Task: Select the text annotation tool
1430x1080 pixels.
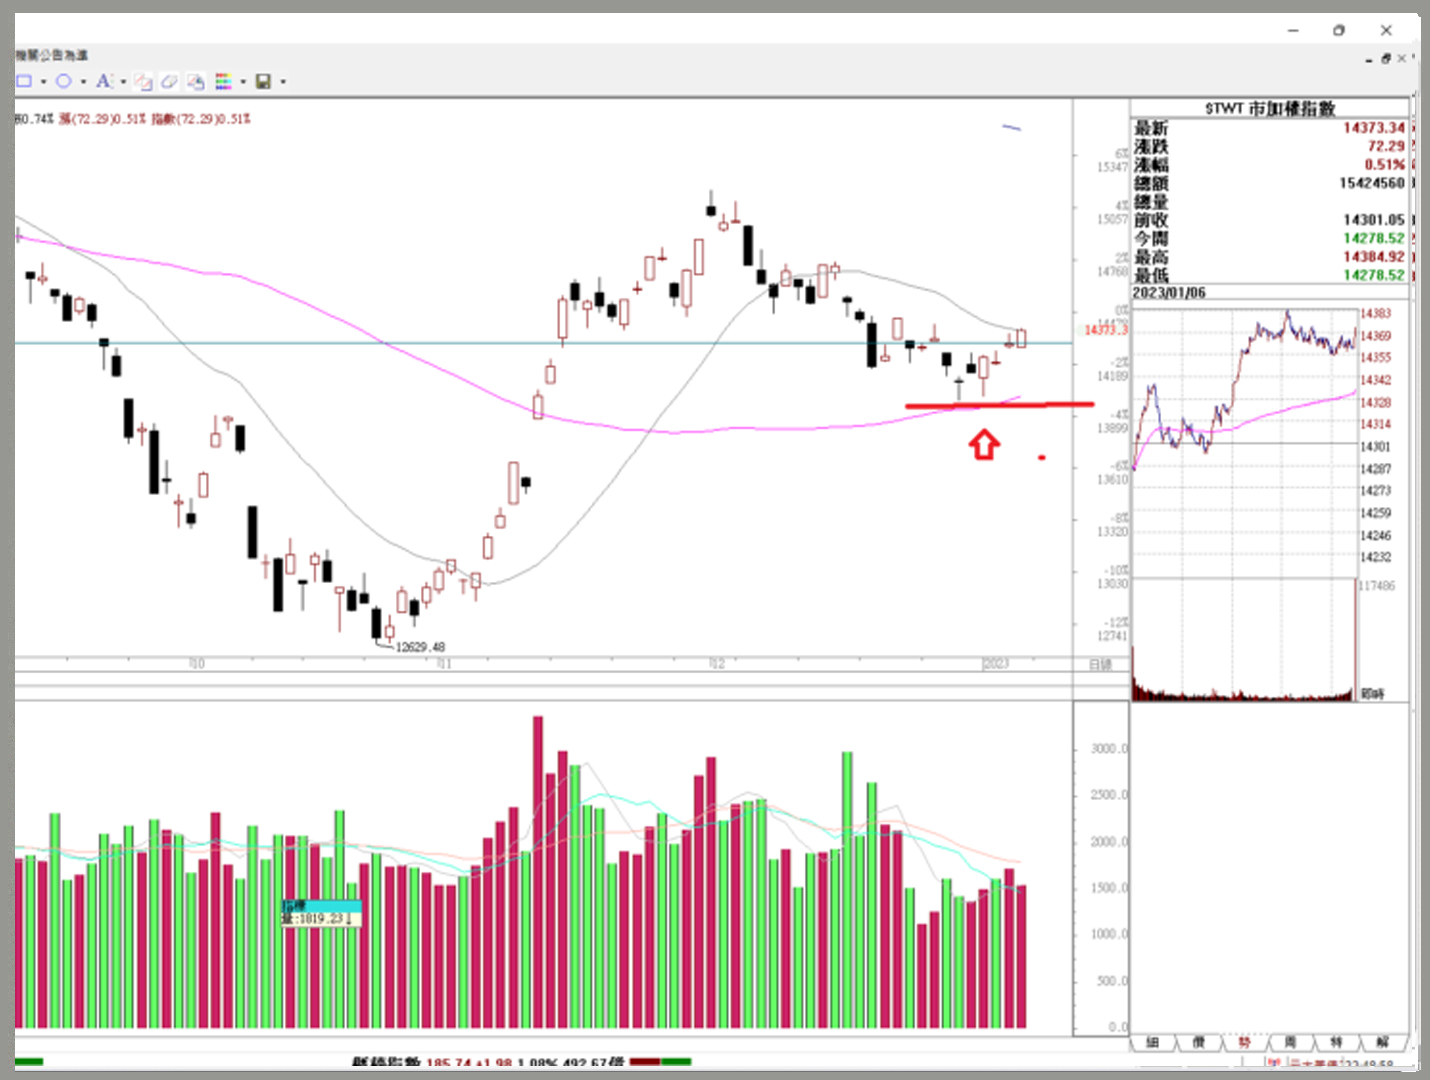Action: pos(103,81)
